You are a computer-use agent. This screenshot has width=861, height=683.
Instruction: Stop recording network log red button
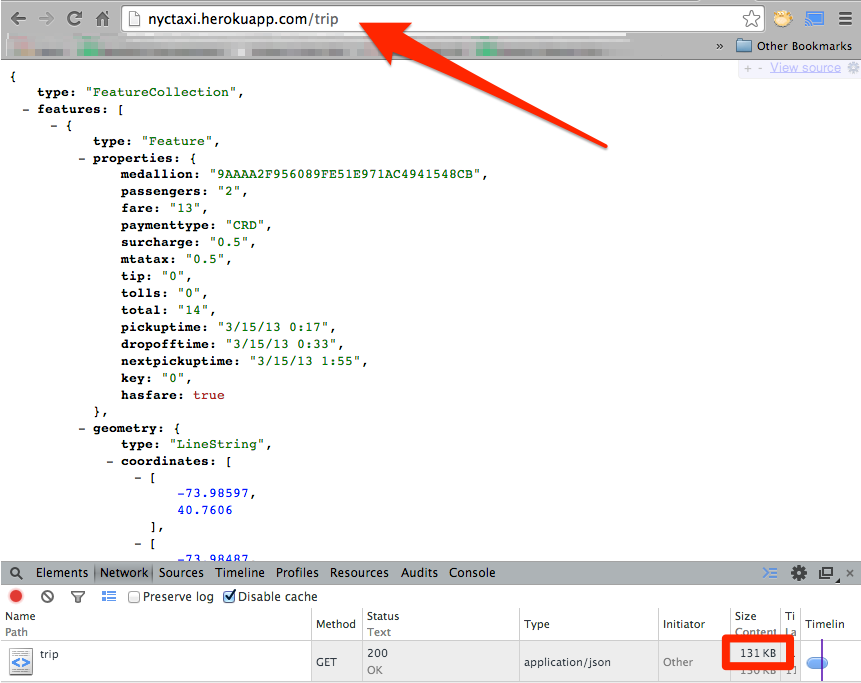(x=16, y=596)
